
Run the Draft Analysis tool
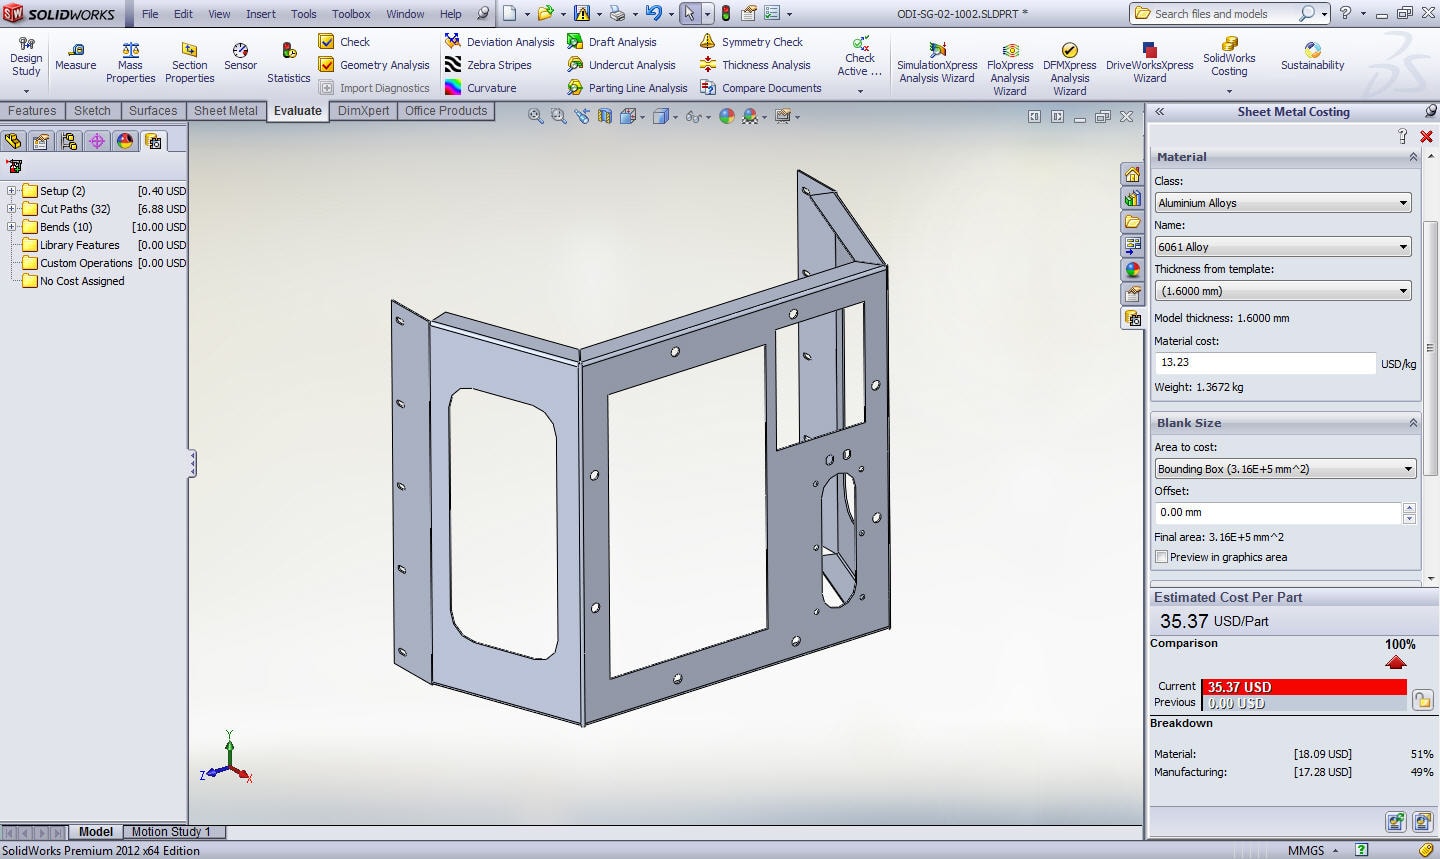tap(611, 42)
